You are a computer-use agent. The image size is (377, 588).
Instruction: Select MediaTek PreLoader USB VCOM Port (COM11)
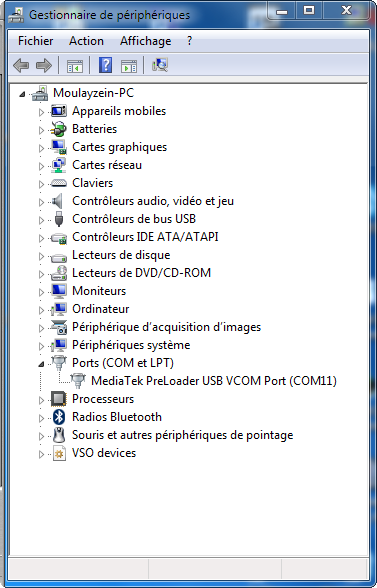[214, 381]
